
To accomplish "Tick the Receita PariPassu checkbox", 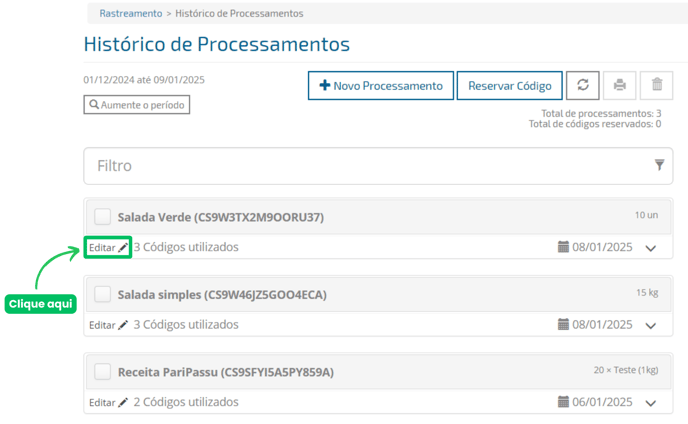I will [x=102, y=372].
